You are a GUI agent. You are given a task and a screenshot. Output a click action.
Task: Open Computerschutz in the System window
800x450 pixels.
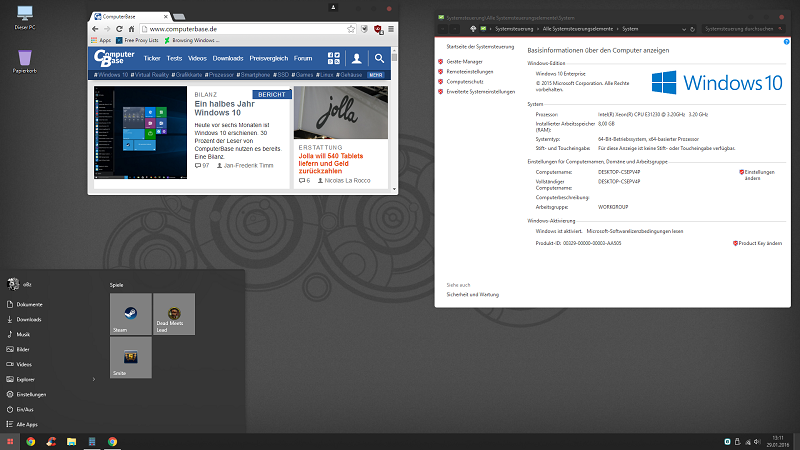[465, 82]
